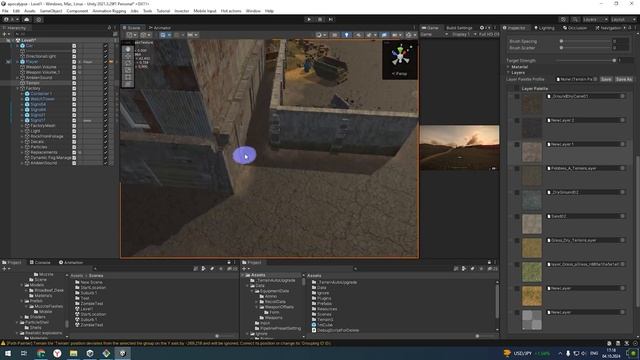This screenshot has width=640, height=360.
Task: Select the NewLayer 1 texture thumbnail
Action: click(532, 152)
